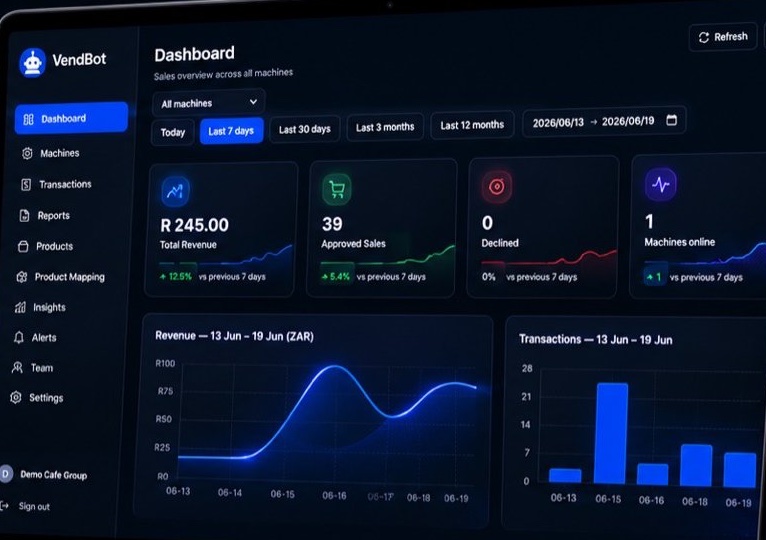This screenshot has width=766, height=540.
Task: Click the 06-16 label on revenue axis
Action: (334, 496)
